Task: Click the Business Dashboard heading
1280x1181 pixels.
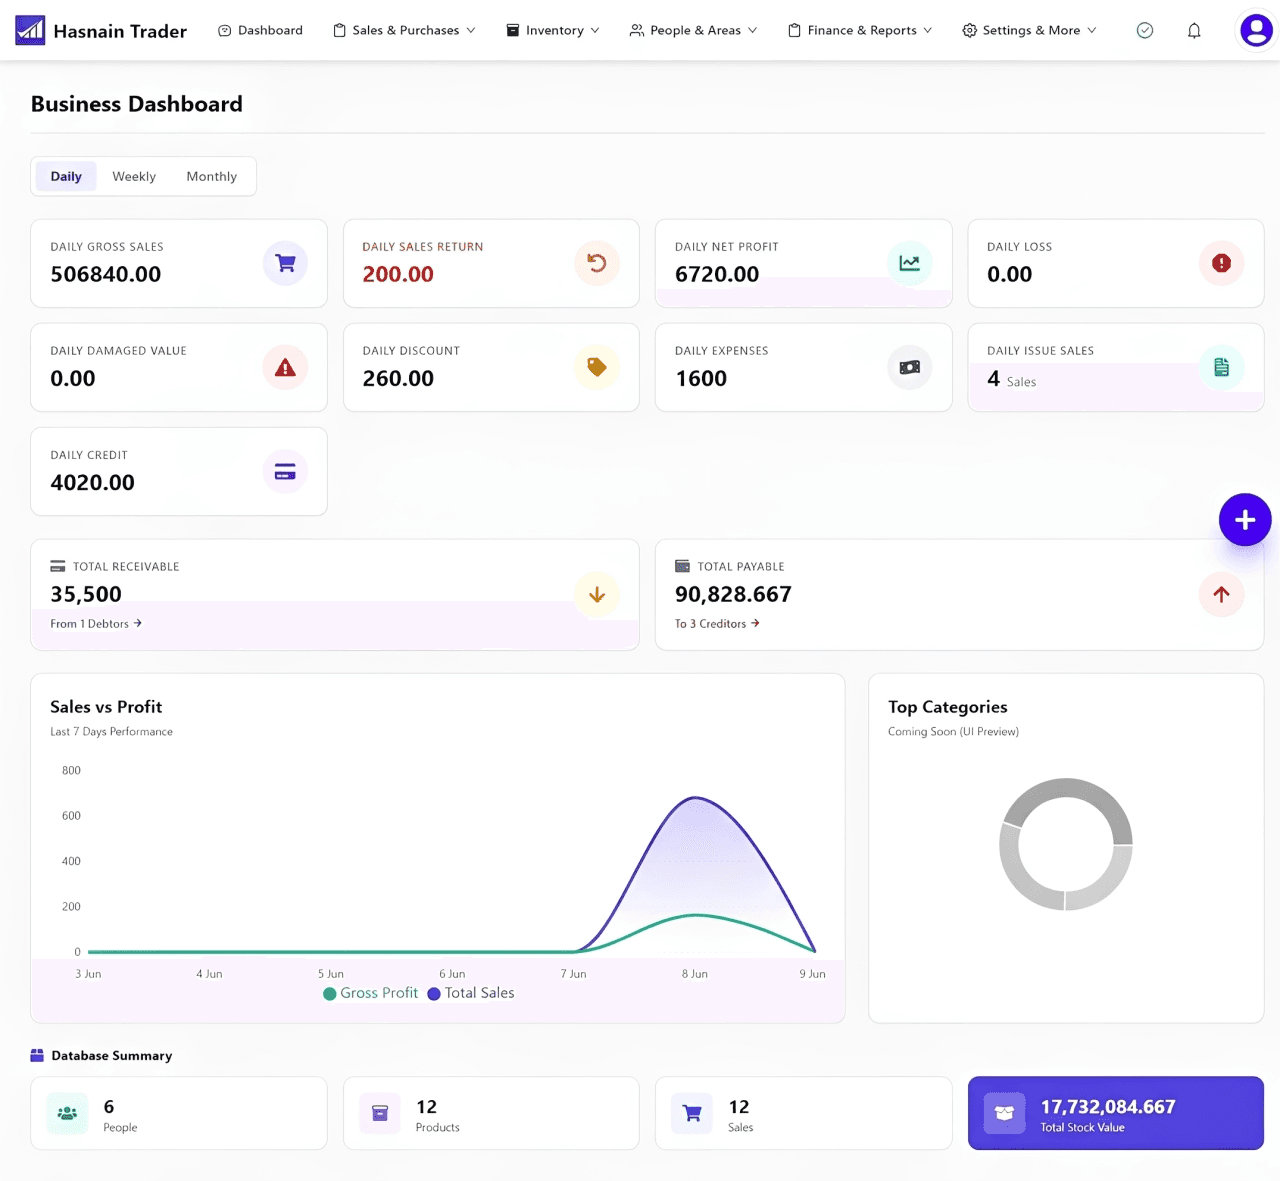Action: click(137, 104)
